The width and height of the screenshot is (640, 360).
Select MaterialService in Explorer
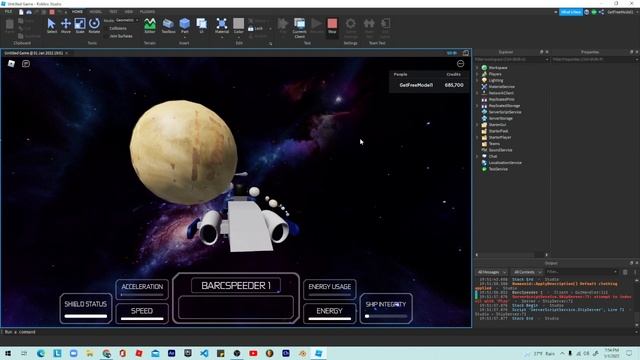click(501, 87)
